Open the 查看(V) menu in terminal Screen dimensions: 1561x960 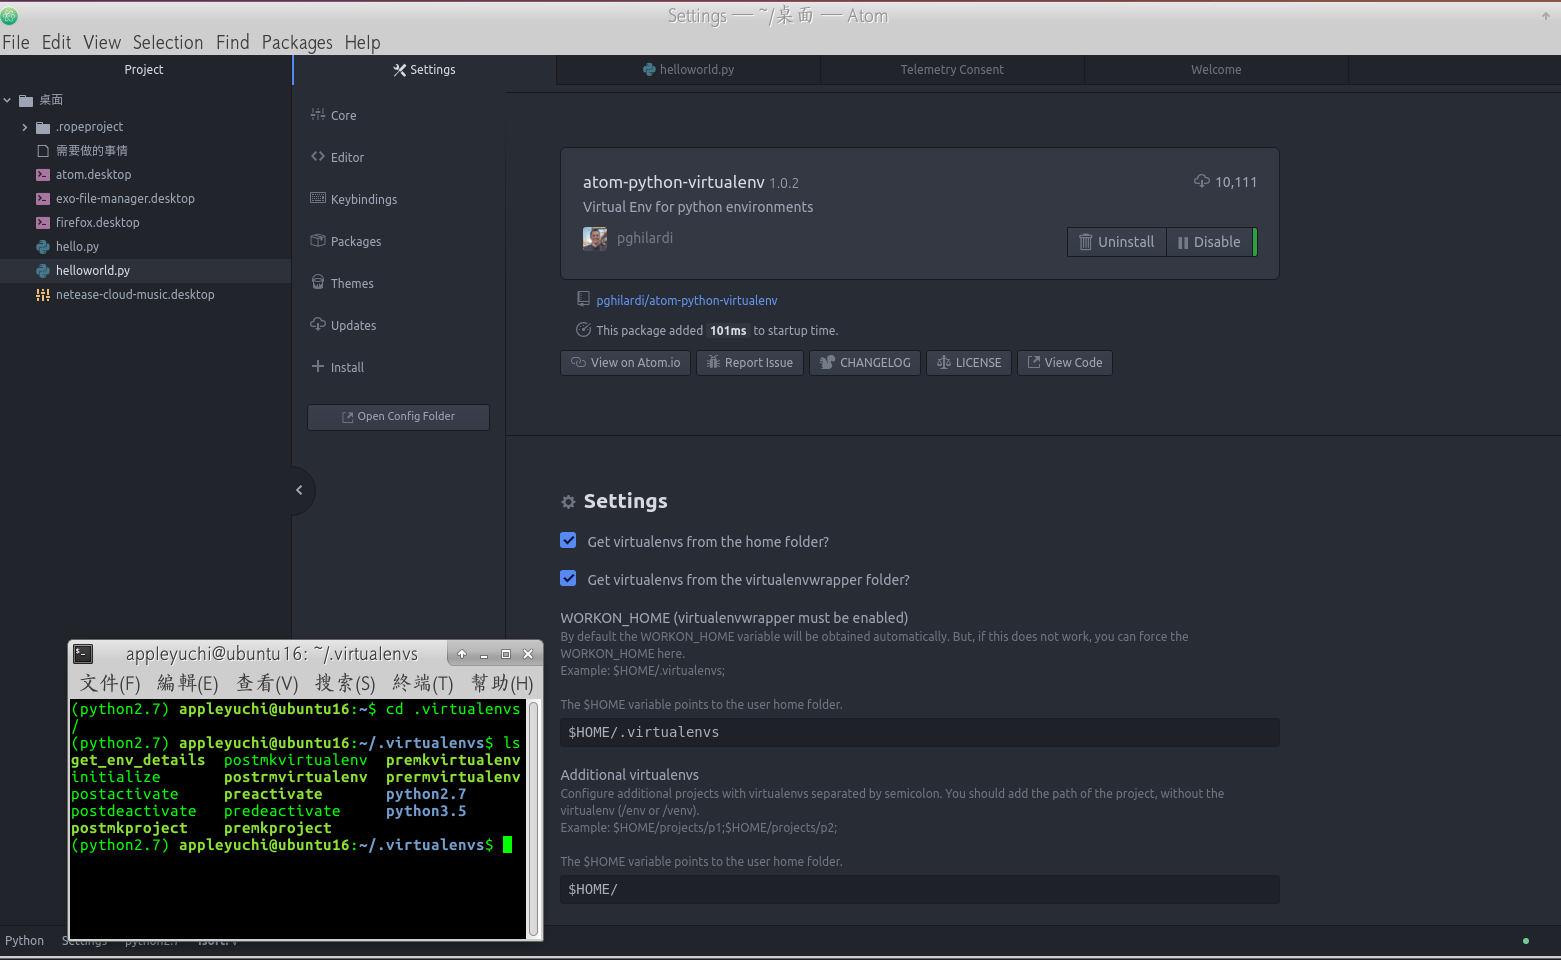coord(267,683)
